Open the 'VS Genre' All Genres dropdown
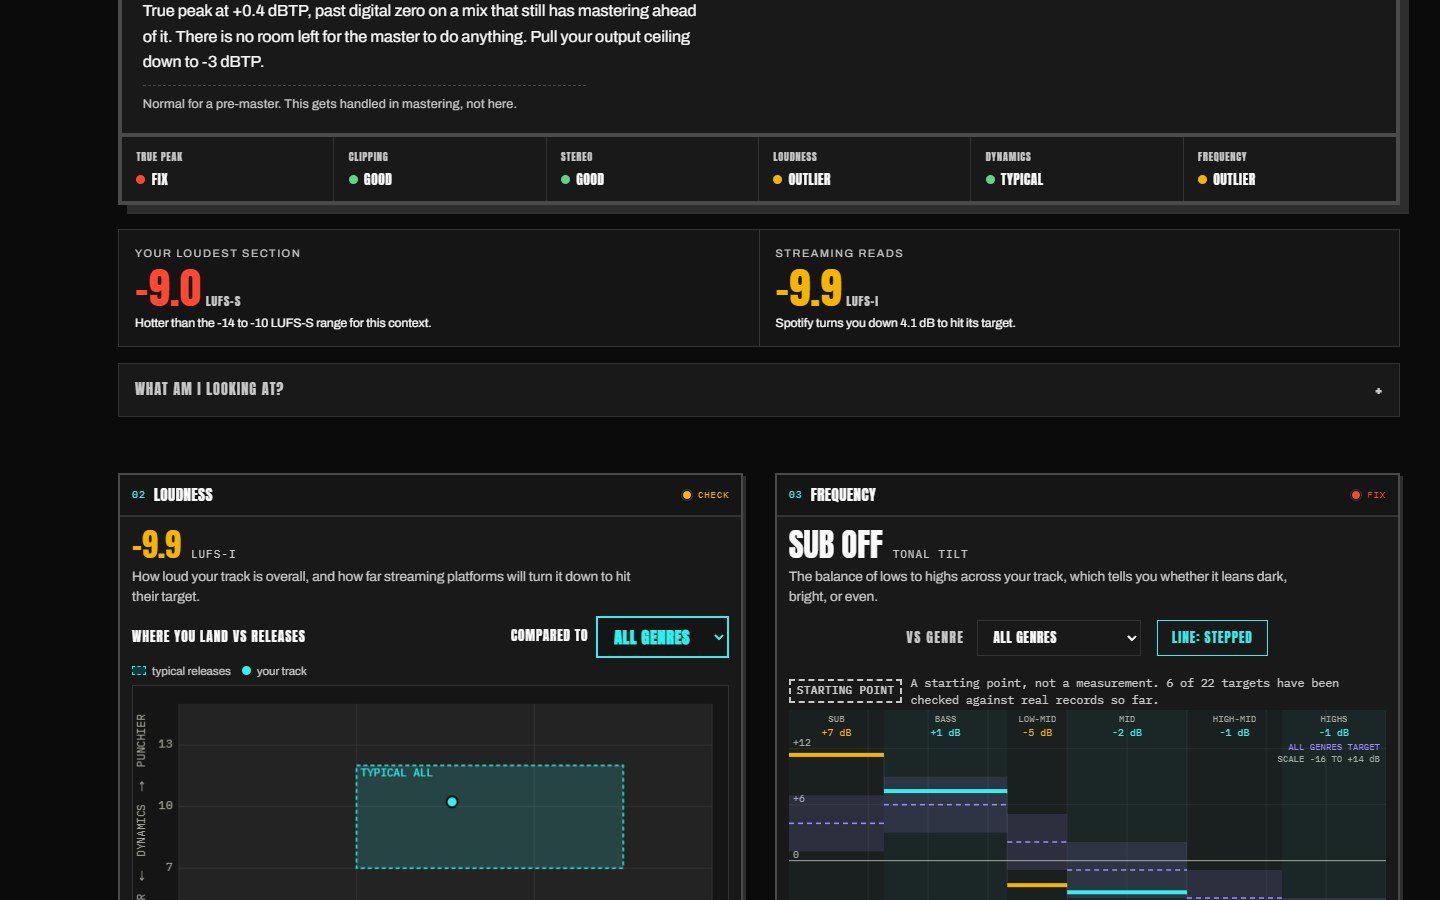 click(x=1058, y=638)
